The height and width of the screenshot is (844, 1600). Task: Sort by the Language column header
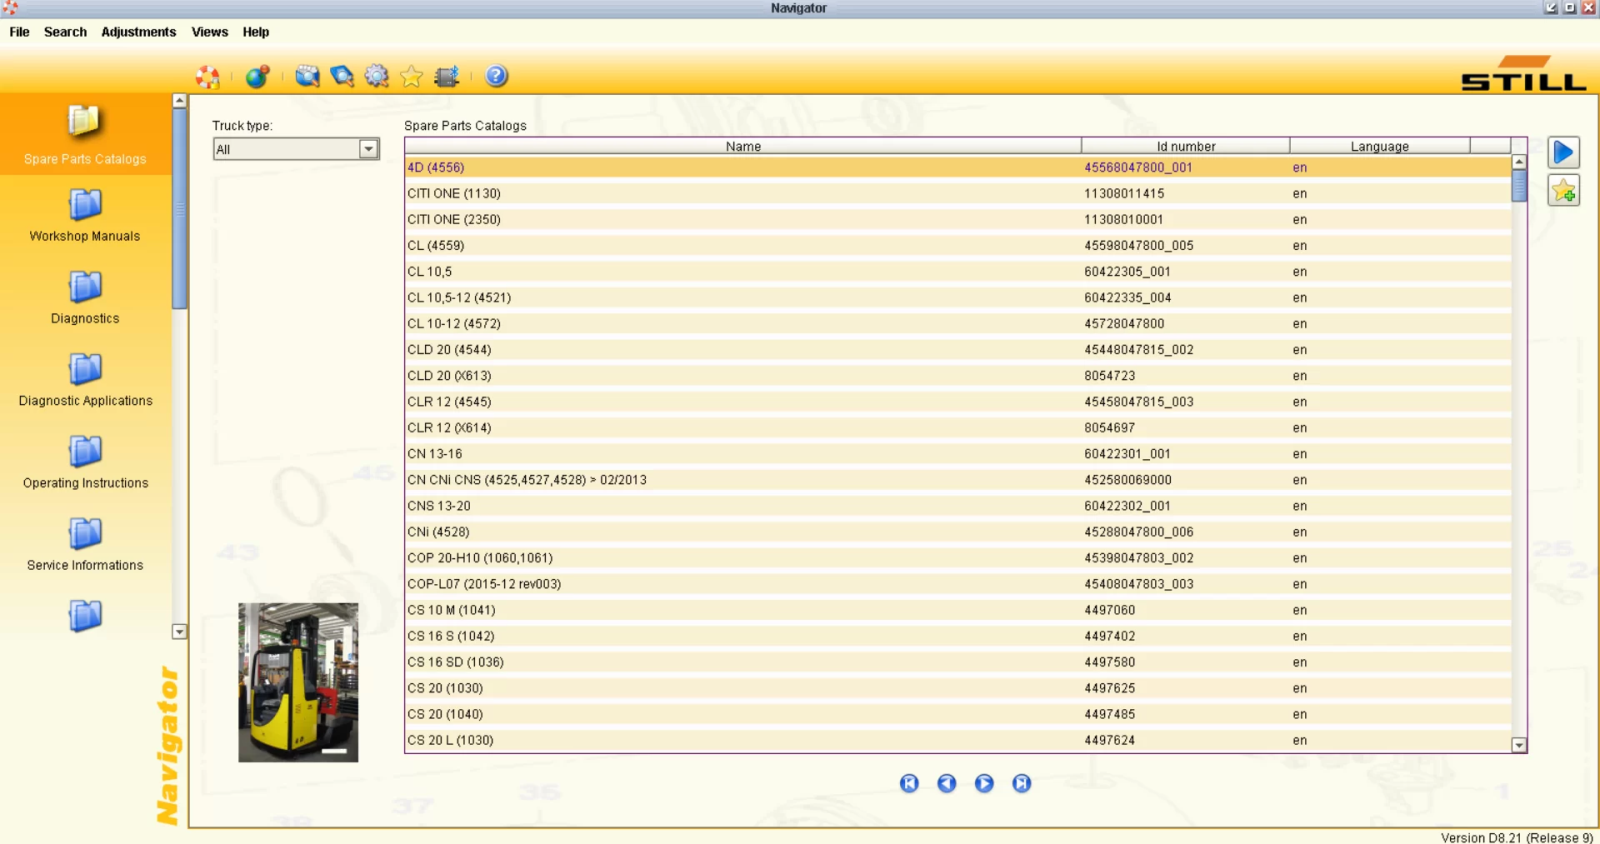click(x=1380, y=146)
